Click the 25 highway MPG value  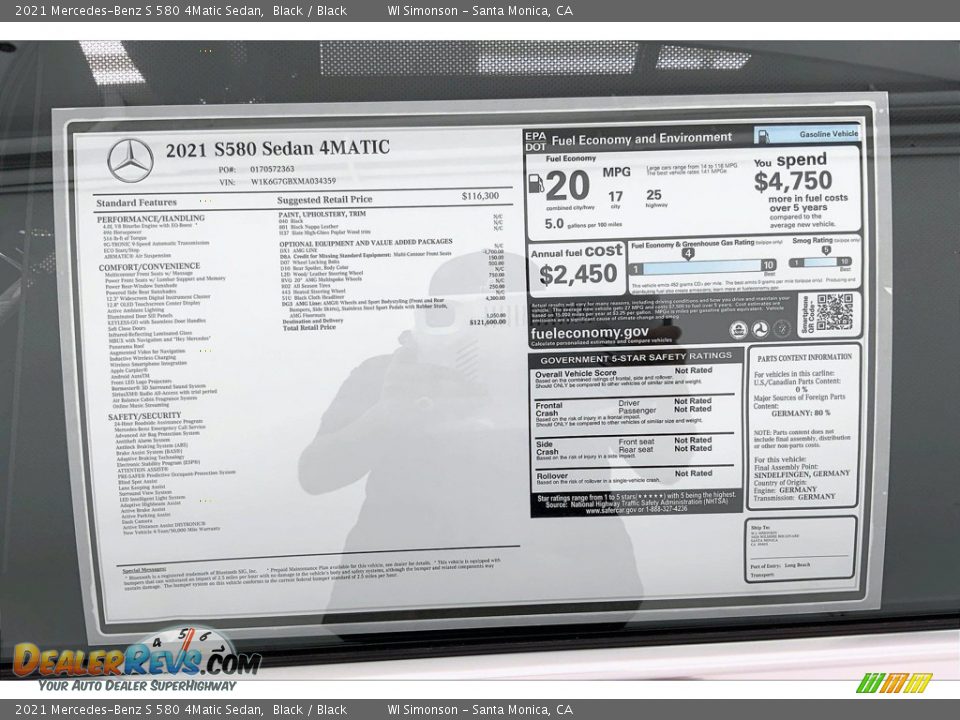click(654, 195)
